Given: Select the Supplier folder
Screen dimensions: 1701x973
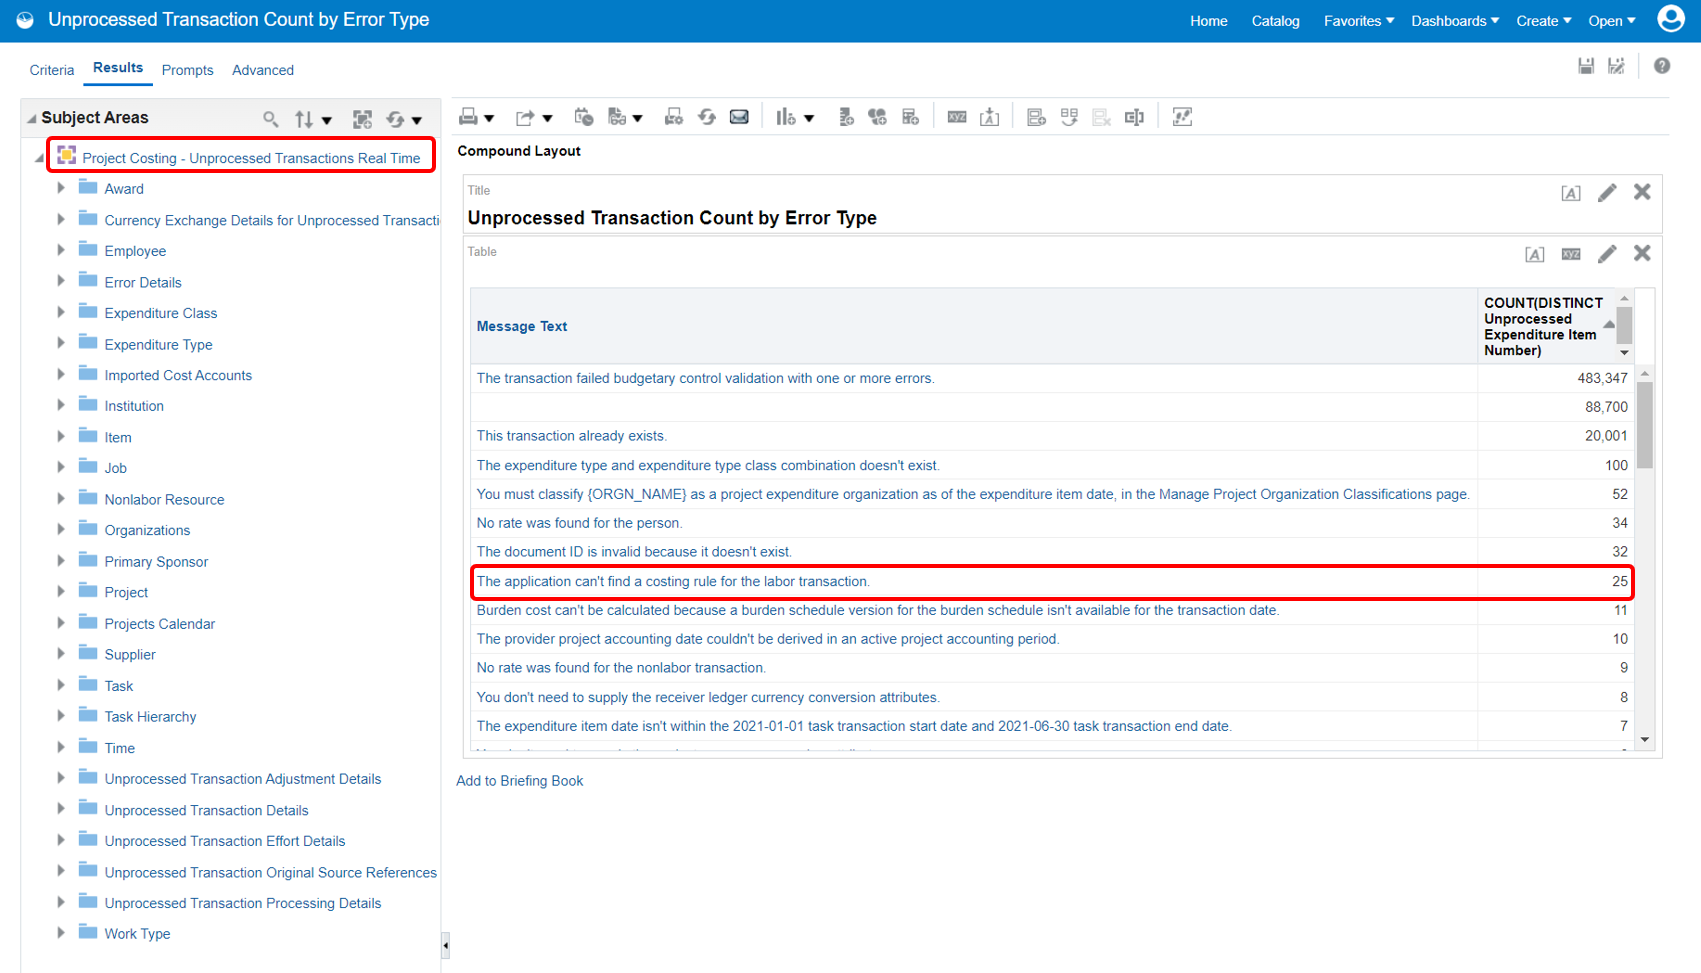Looking at the screenshot, I should [x=130, y=654].
